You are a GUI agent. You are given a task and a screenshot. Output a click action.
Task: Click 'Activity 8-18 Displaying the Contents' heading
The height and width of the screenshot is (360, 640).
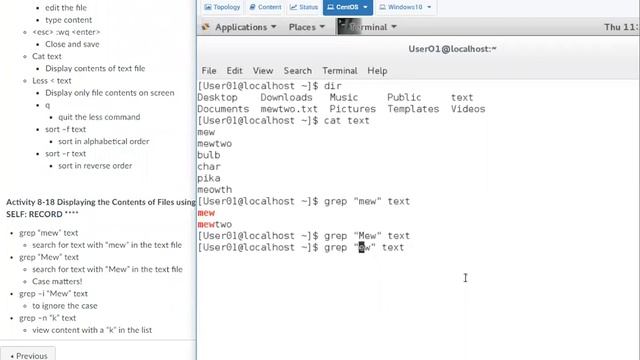(101, 202)
